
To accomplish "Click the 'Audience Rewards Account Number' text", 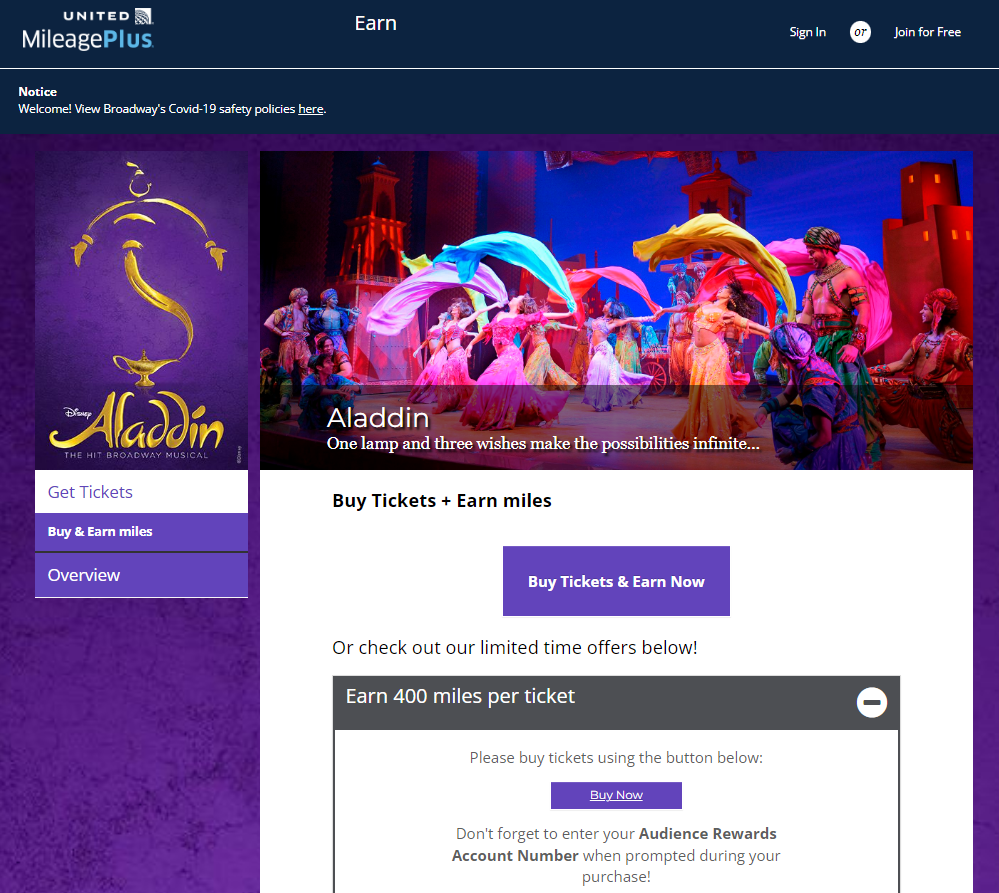I will click(x=614, y=845).
